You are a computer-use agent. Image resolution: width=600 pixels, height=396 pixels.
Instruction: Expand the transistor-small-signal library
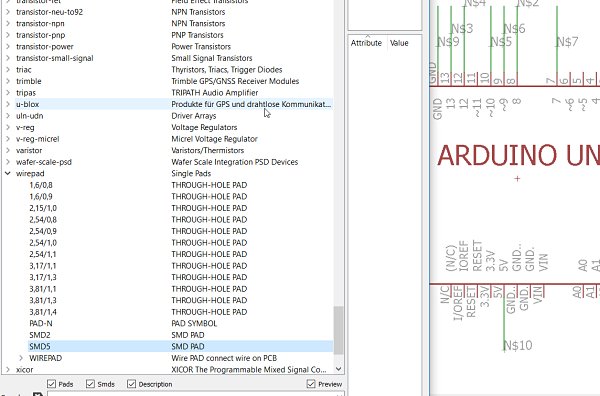pyautogui.click(x=8, y=58)
